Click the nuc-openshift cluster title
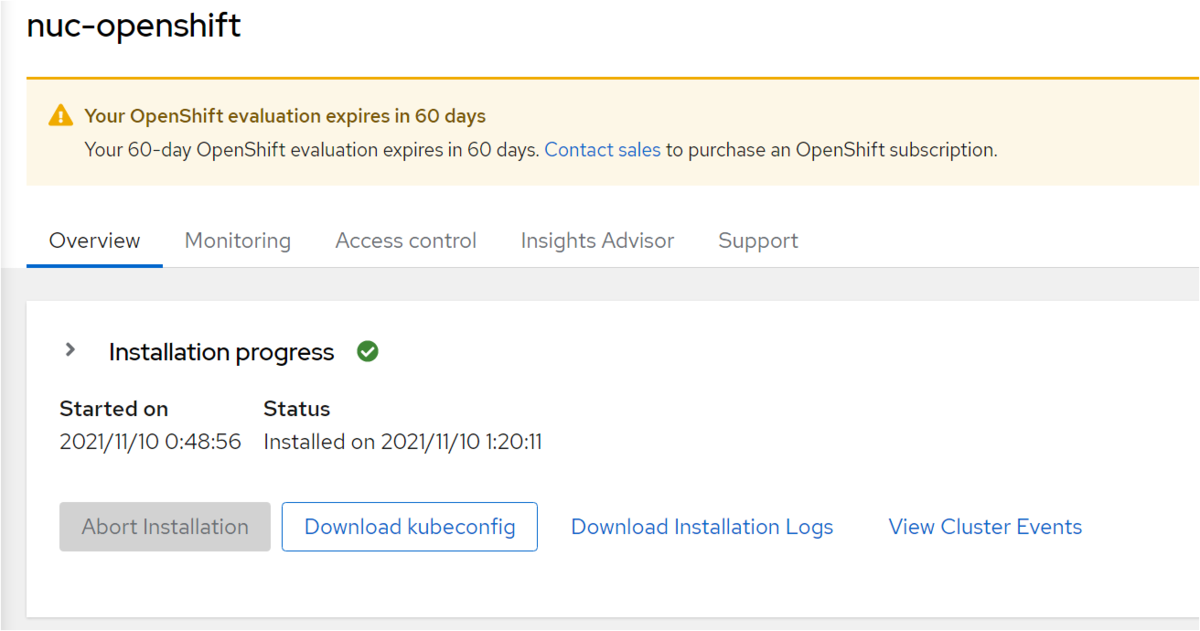The height and width of the screenshot is (631, 1200). pyautogui.click(x=134, y=26)
